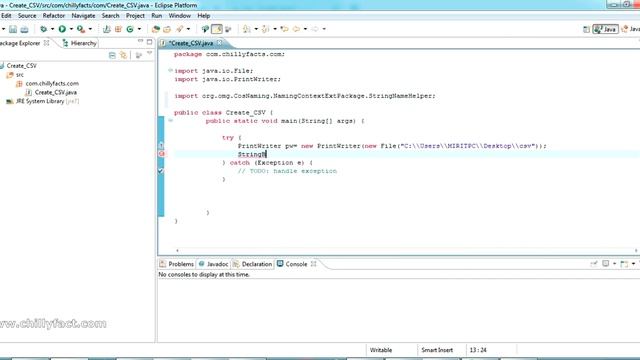This screenshot has width=640, height=360.
Task: Click the Open Perspective icon
Action: [x=586, y=29]
